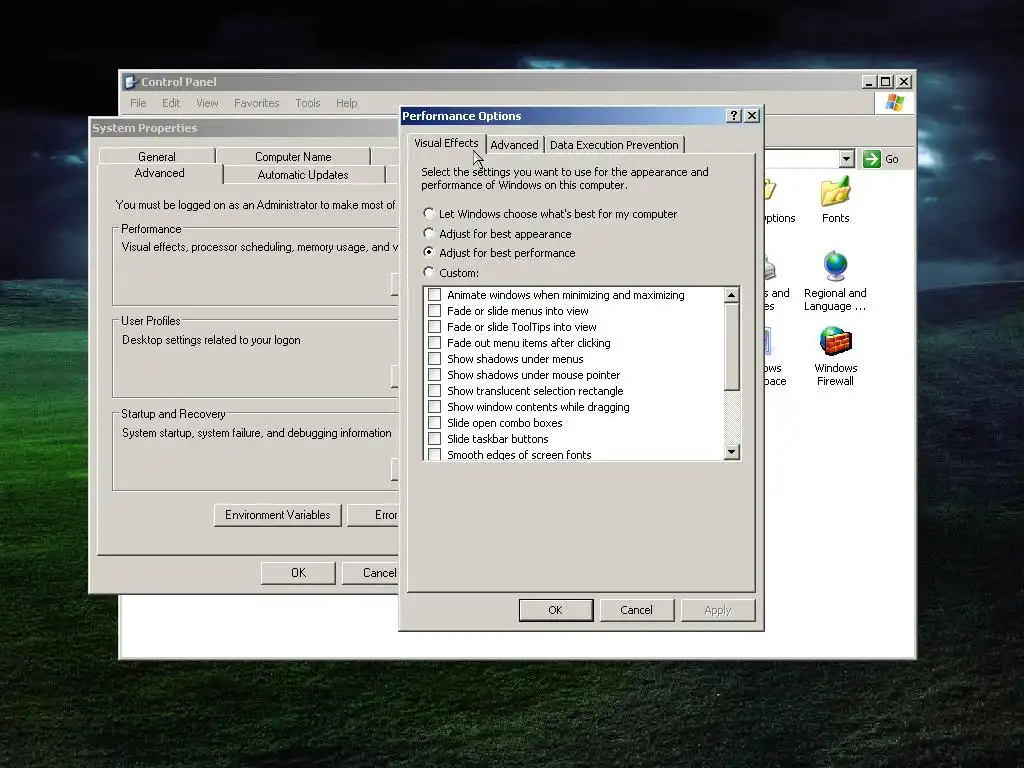
Task: Open the Help menu in Control Panel
Action: coord(347,103)
